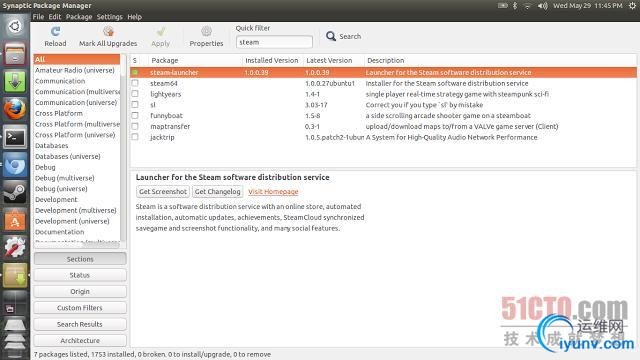
Task: Open Custom Filters view
Action: coord(80,308)
